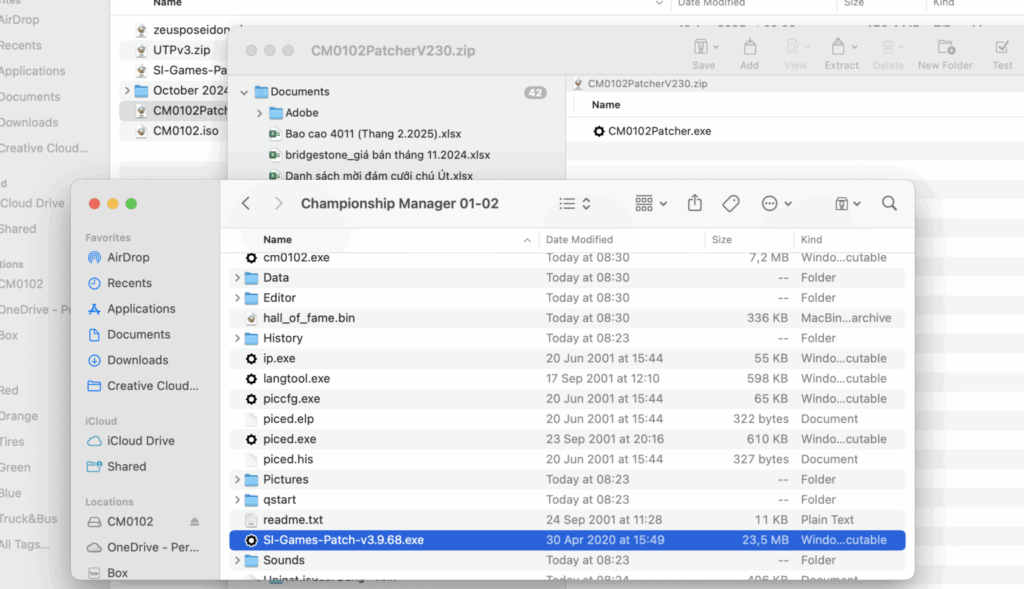This screenshot has width=1024, height=589.
Task: Open the list view options dropdown
Action: click(x=575, y=203)
